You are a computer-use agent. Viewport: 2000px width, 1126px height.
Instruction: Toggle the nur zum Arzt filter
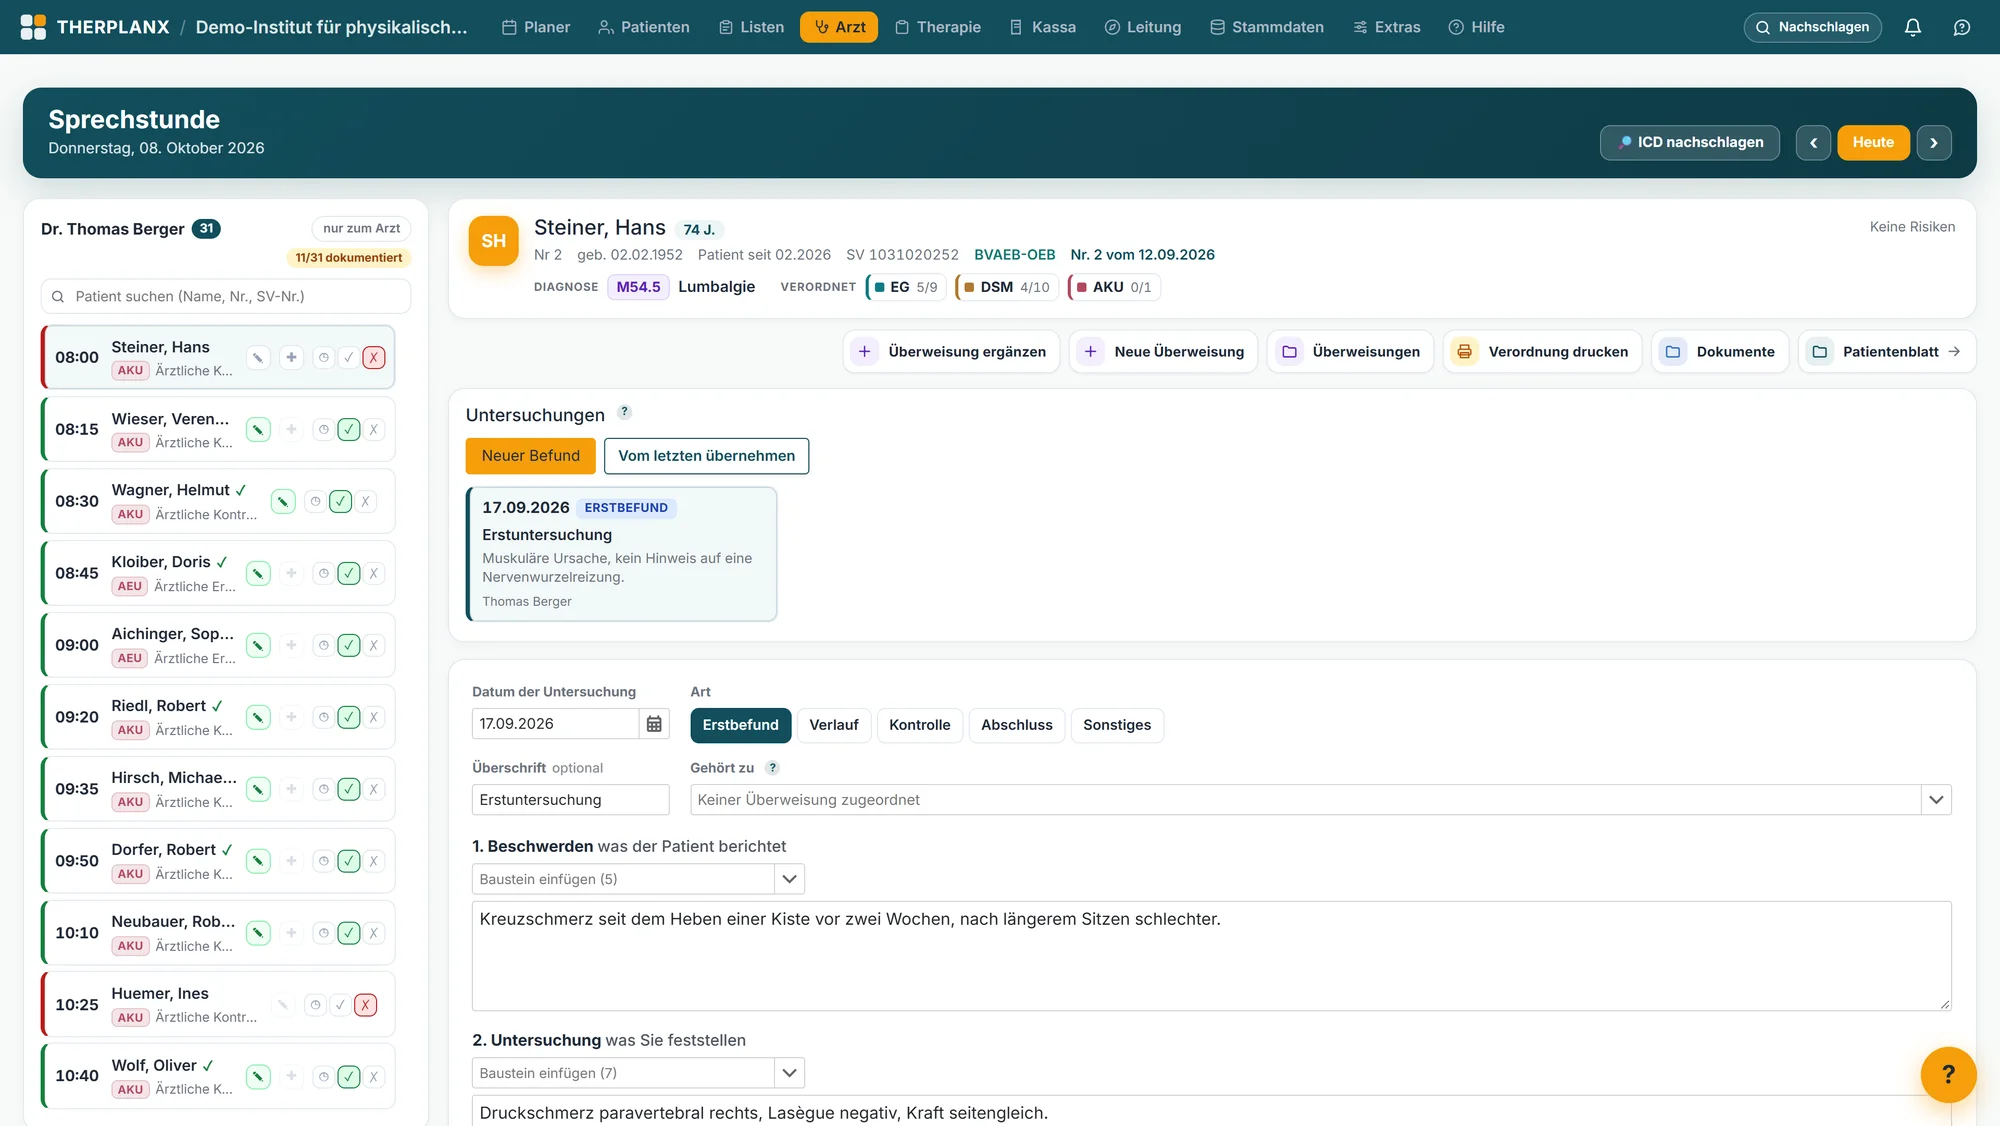click(361, 228)
